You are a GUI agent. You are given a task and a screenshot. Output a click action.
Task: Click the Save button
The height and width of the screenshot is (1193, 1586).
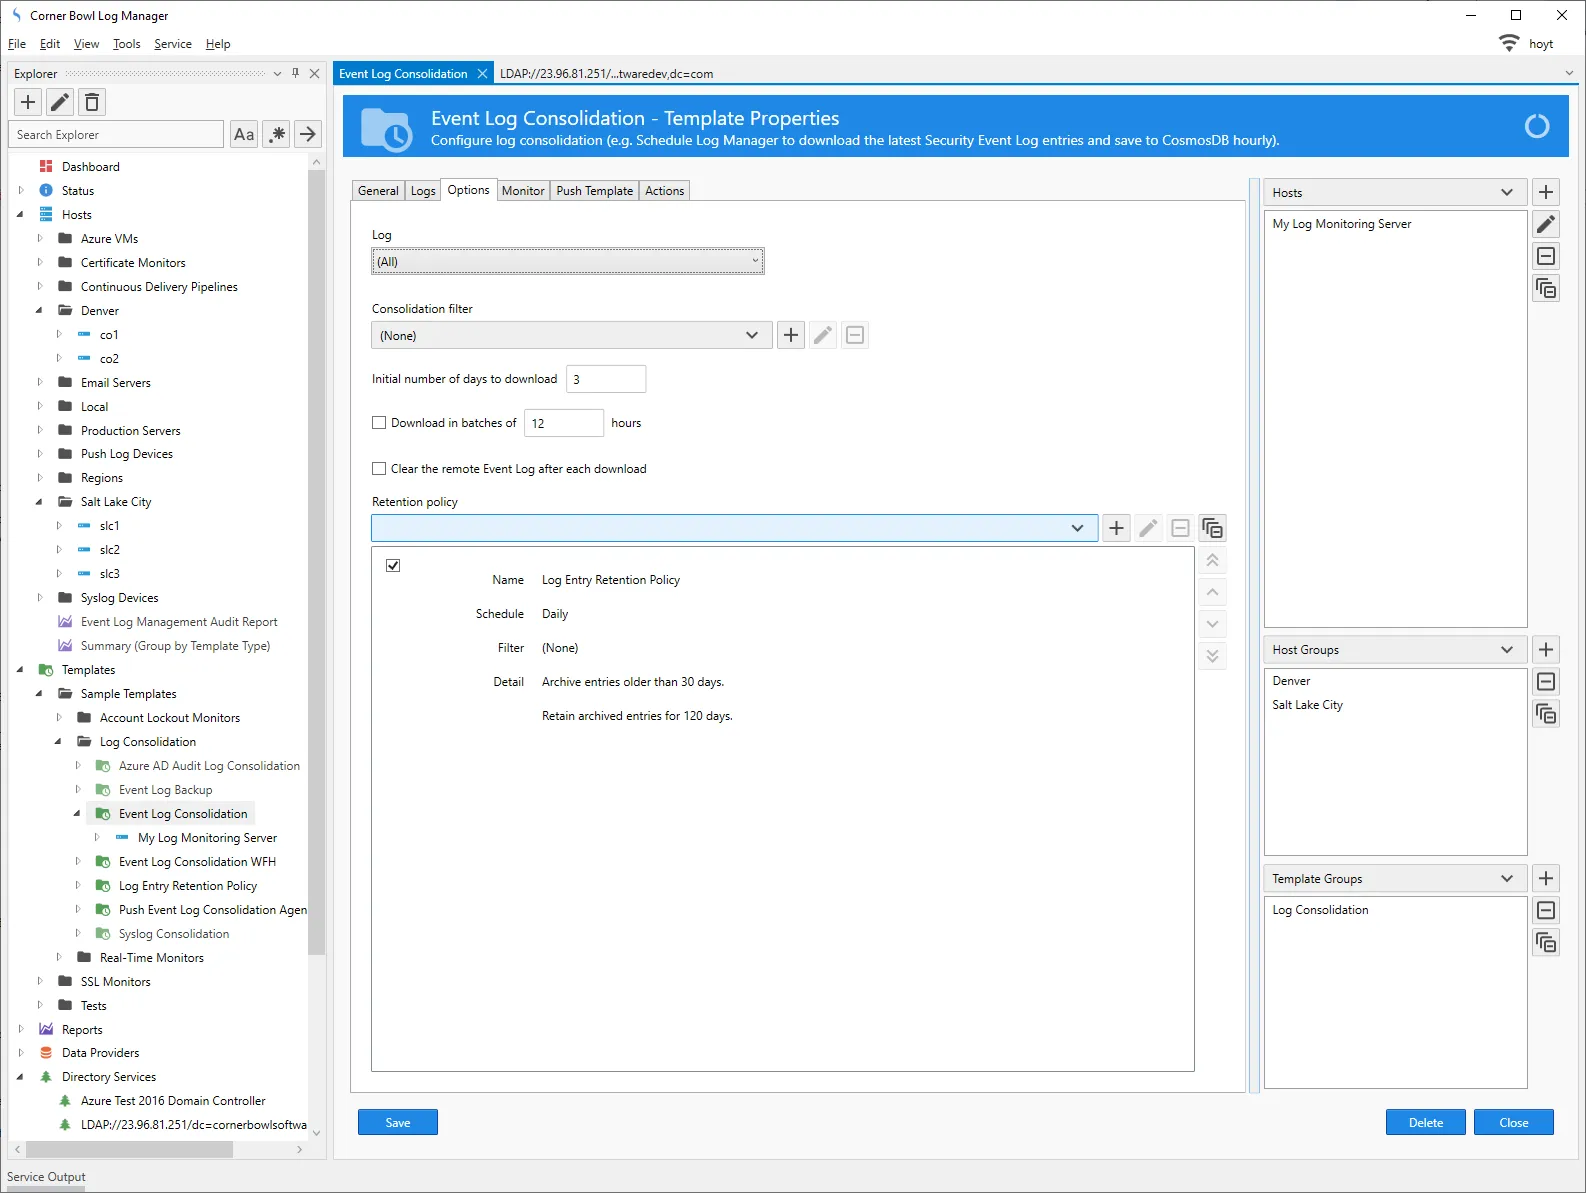pos(397,1122)
